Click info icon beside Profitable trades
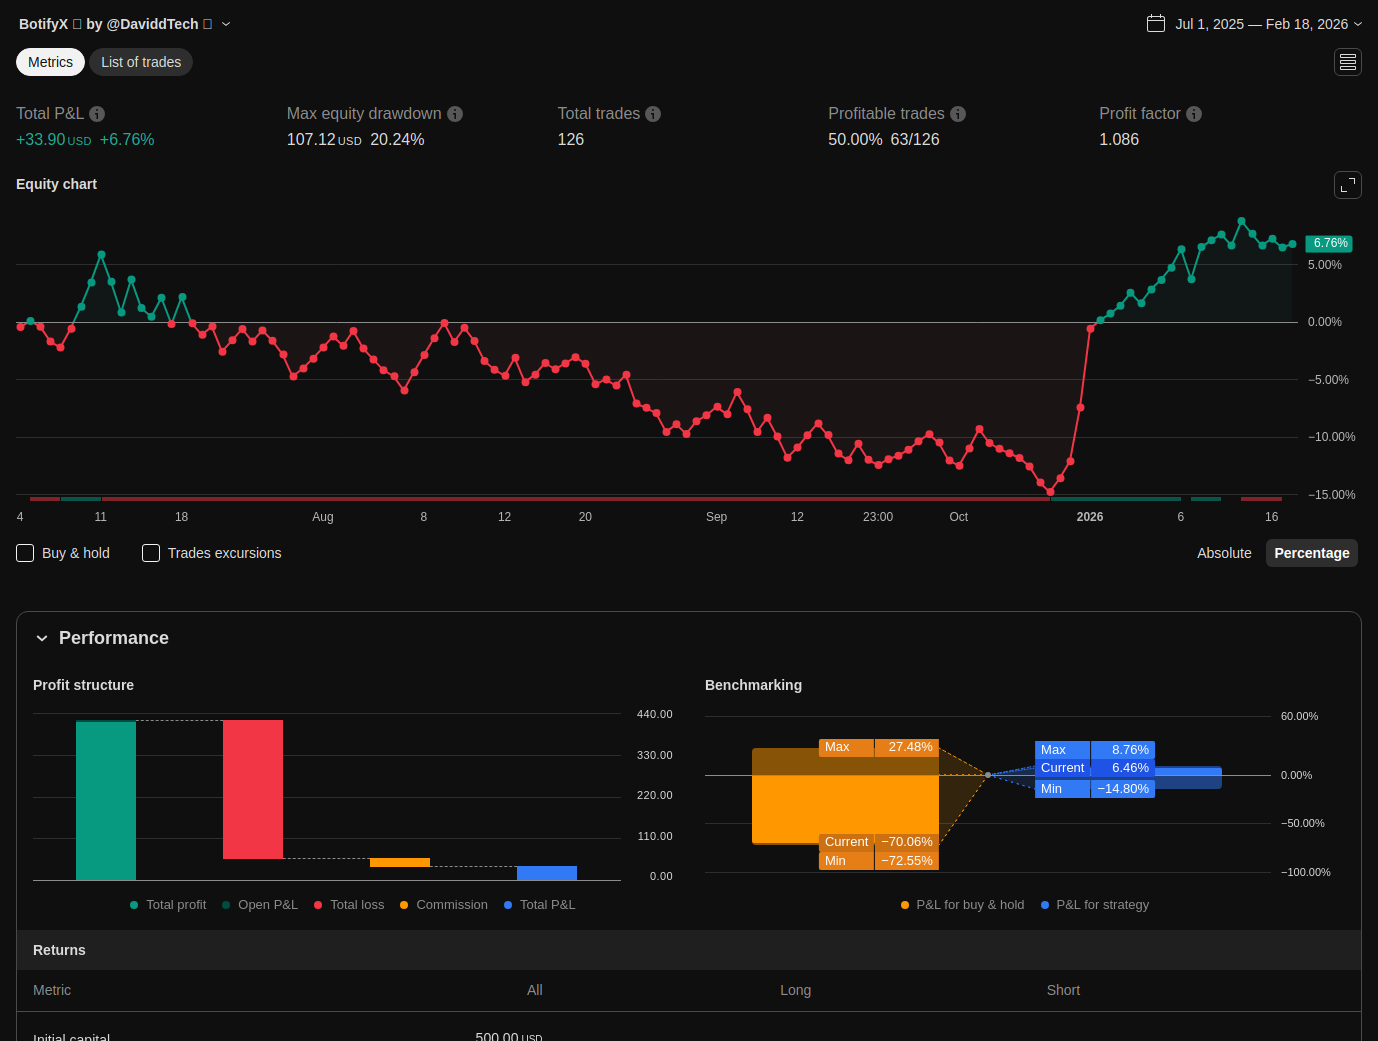 click(x=958, y=114)
